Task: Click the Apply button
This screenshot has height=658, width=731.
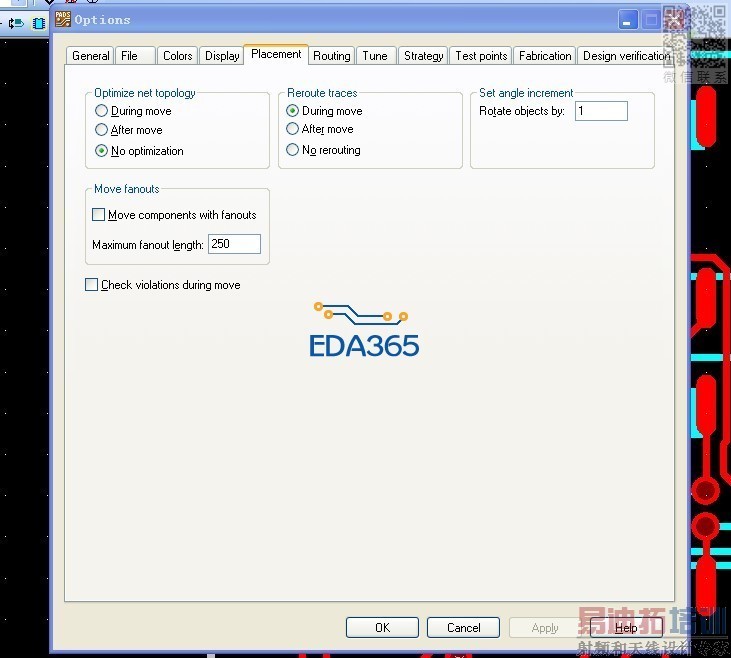Action: point(545,628)
